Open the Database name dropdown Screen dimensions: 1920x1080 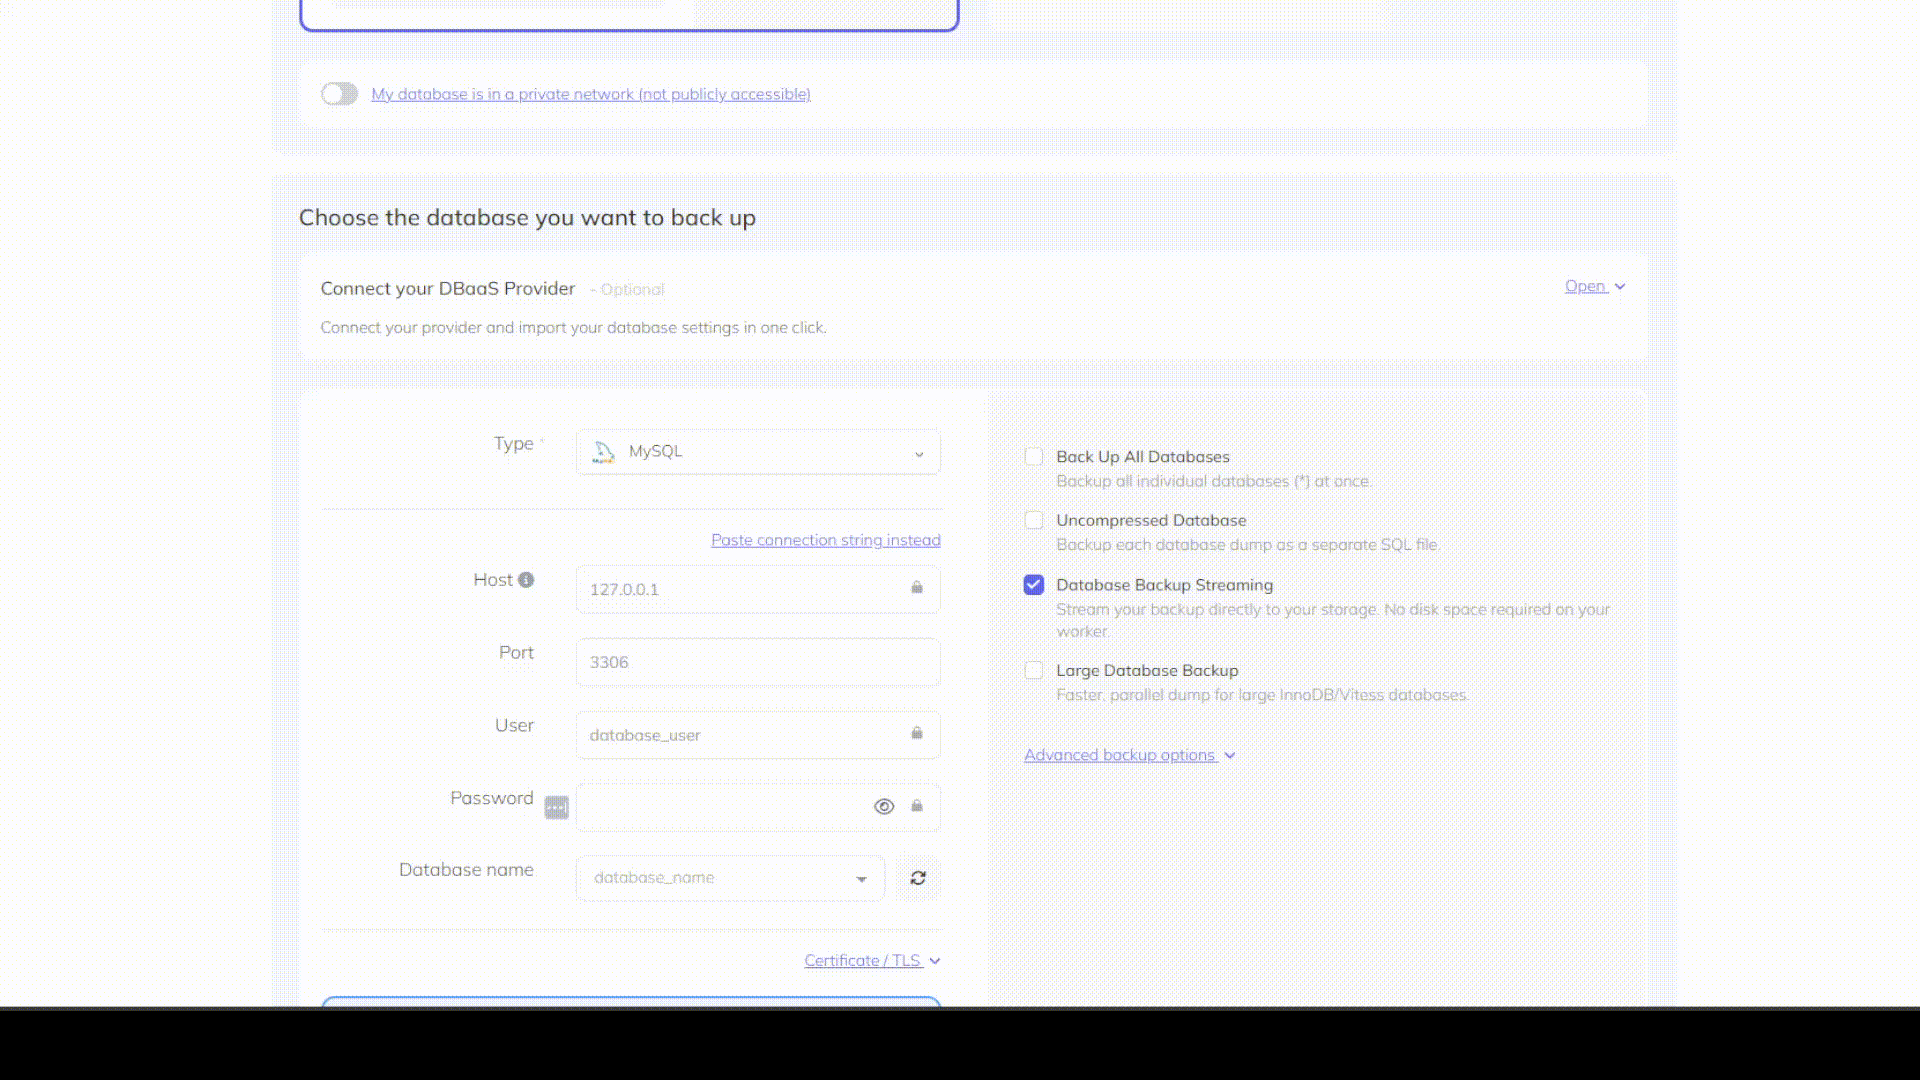pos(730,878)
